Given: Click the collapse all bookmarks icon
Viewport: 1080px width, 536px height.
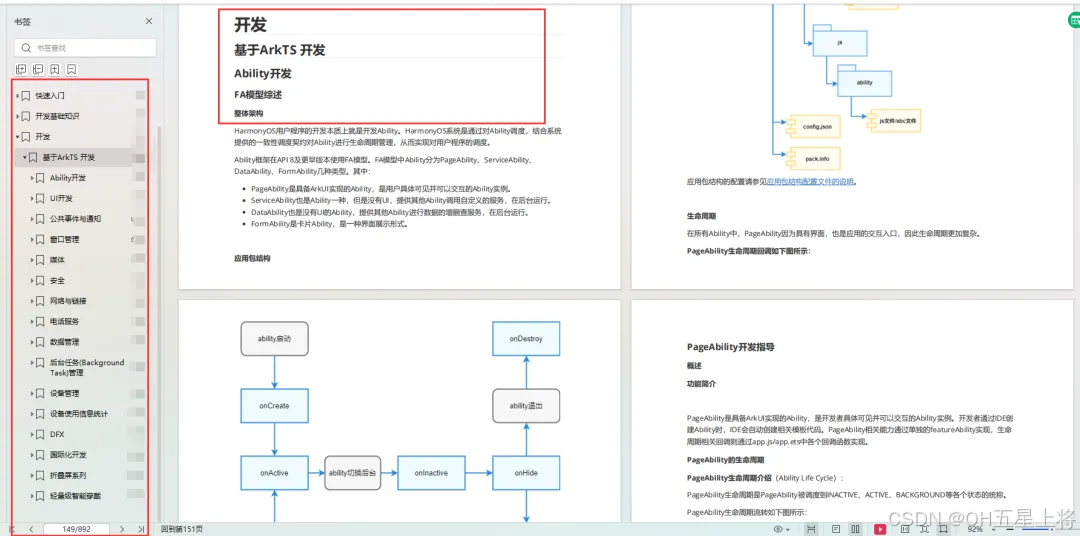Looking at the screenshot, I should [38, 69].
